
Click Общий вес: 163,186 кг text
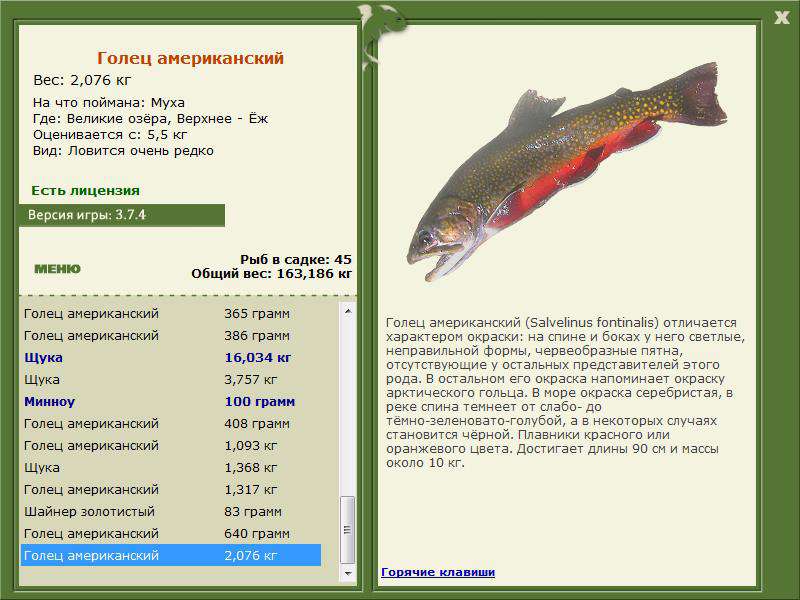coord(271,273)
